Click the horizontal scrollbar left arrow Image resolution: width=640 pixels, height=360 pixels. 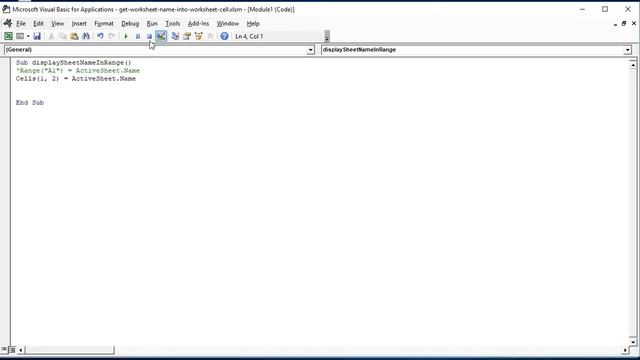click(x=20, y=350)
